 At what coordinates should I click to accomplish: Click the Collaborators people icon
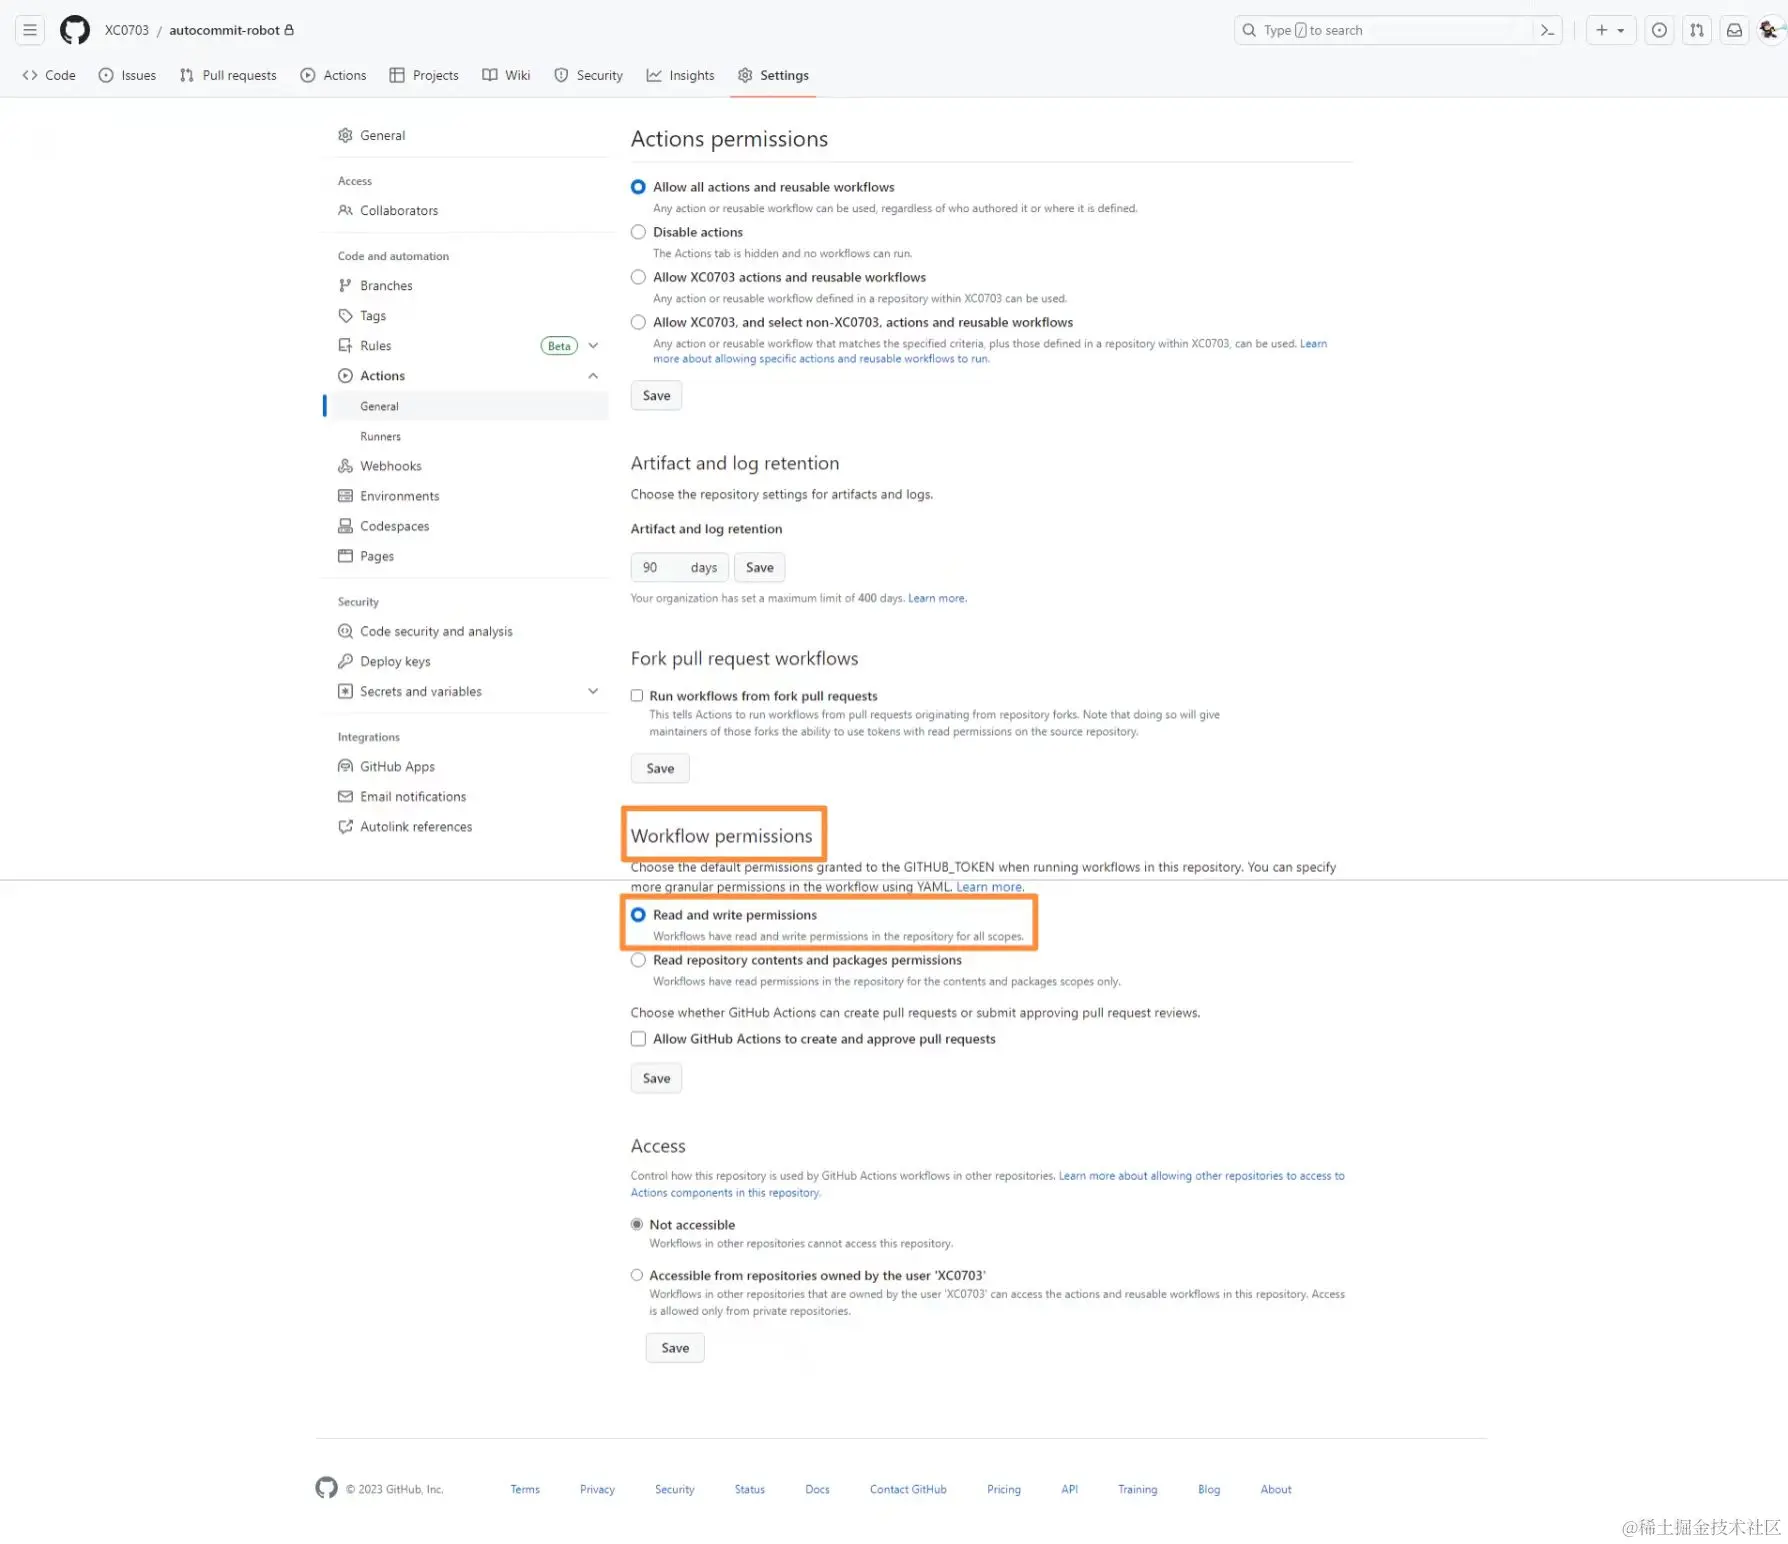(x=345, y=210)
